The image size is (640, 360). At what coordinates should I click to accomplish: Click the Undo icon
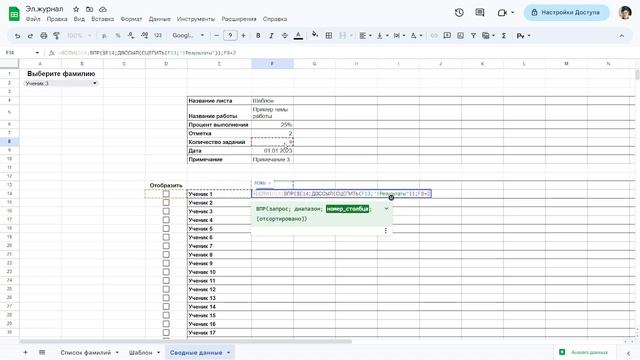(x=17, y=36)
